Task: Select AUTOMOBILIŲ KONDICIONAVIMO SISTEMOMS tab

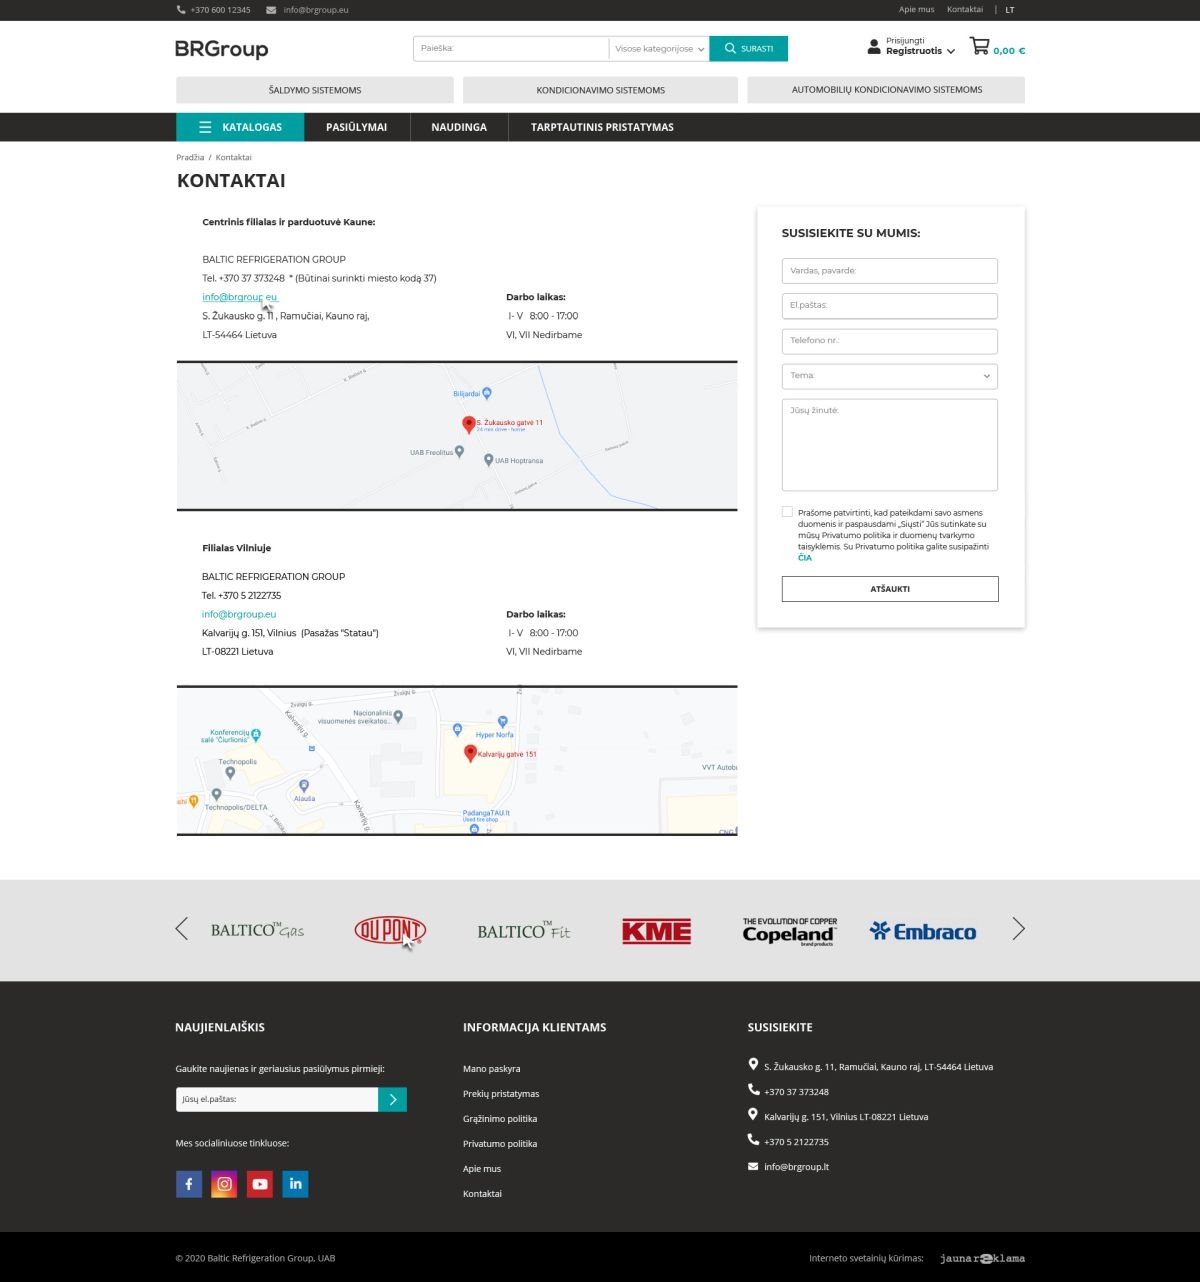Action: [886, 90]
